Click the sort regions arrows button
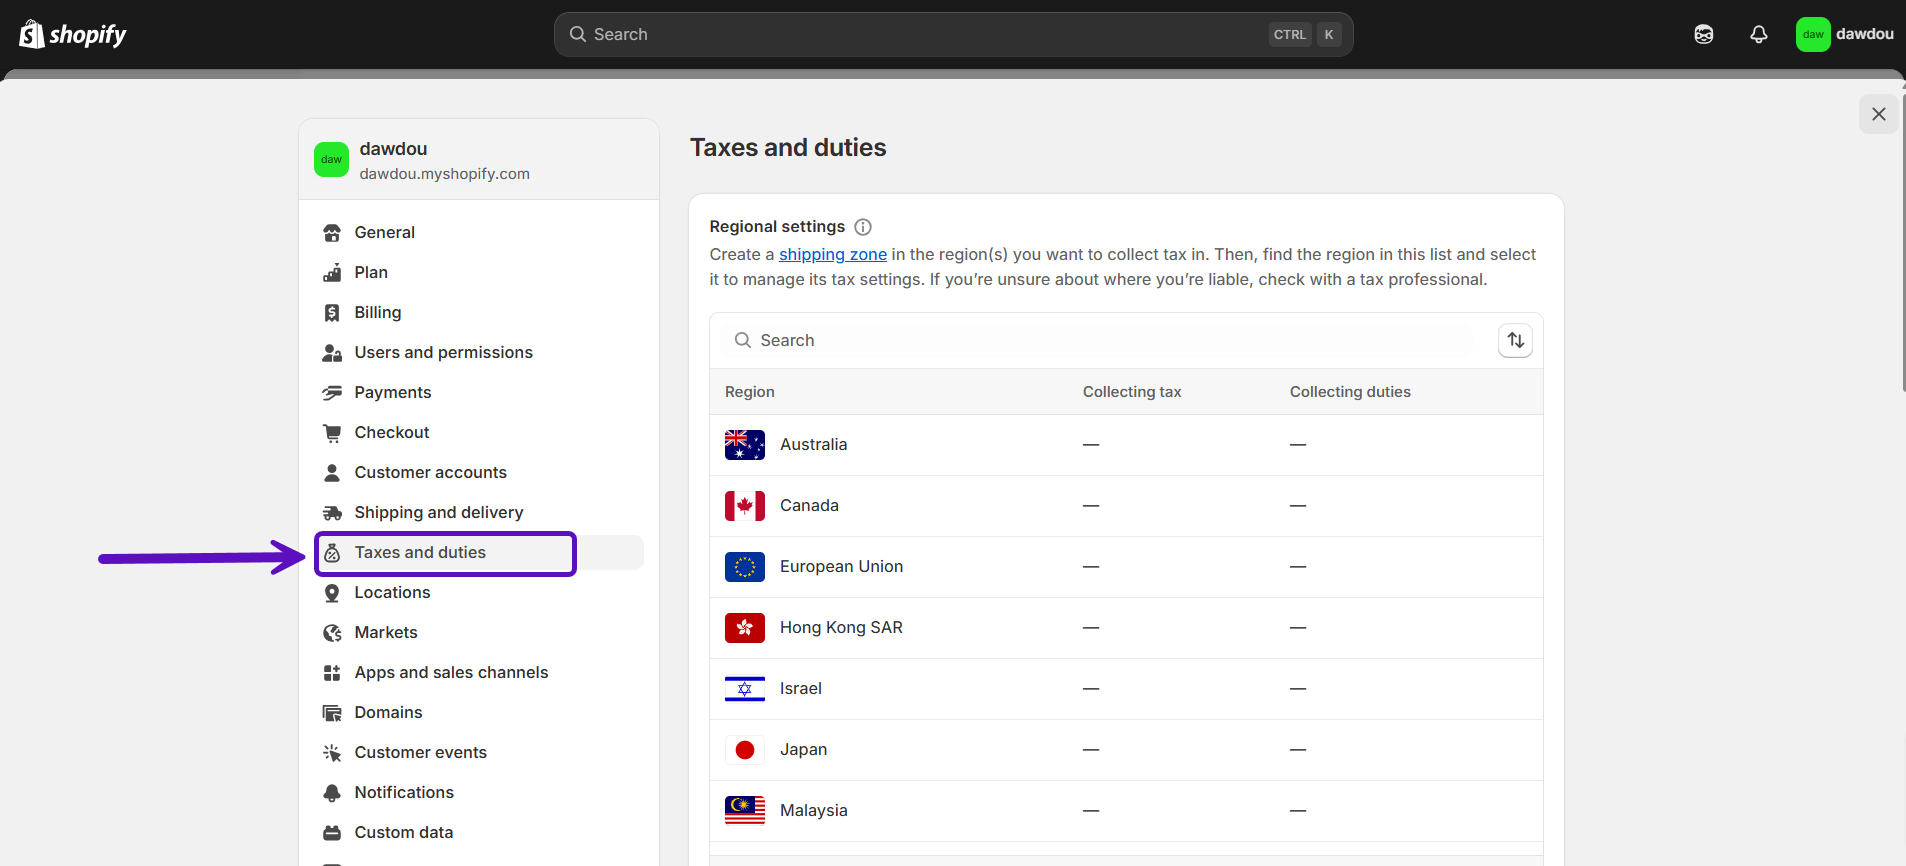Viewport: 1906px width, 866px height. 1515,341
